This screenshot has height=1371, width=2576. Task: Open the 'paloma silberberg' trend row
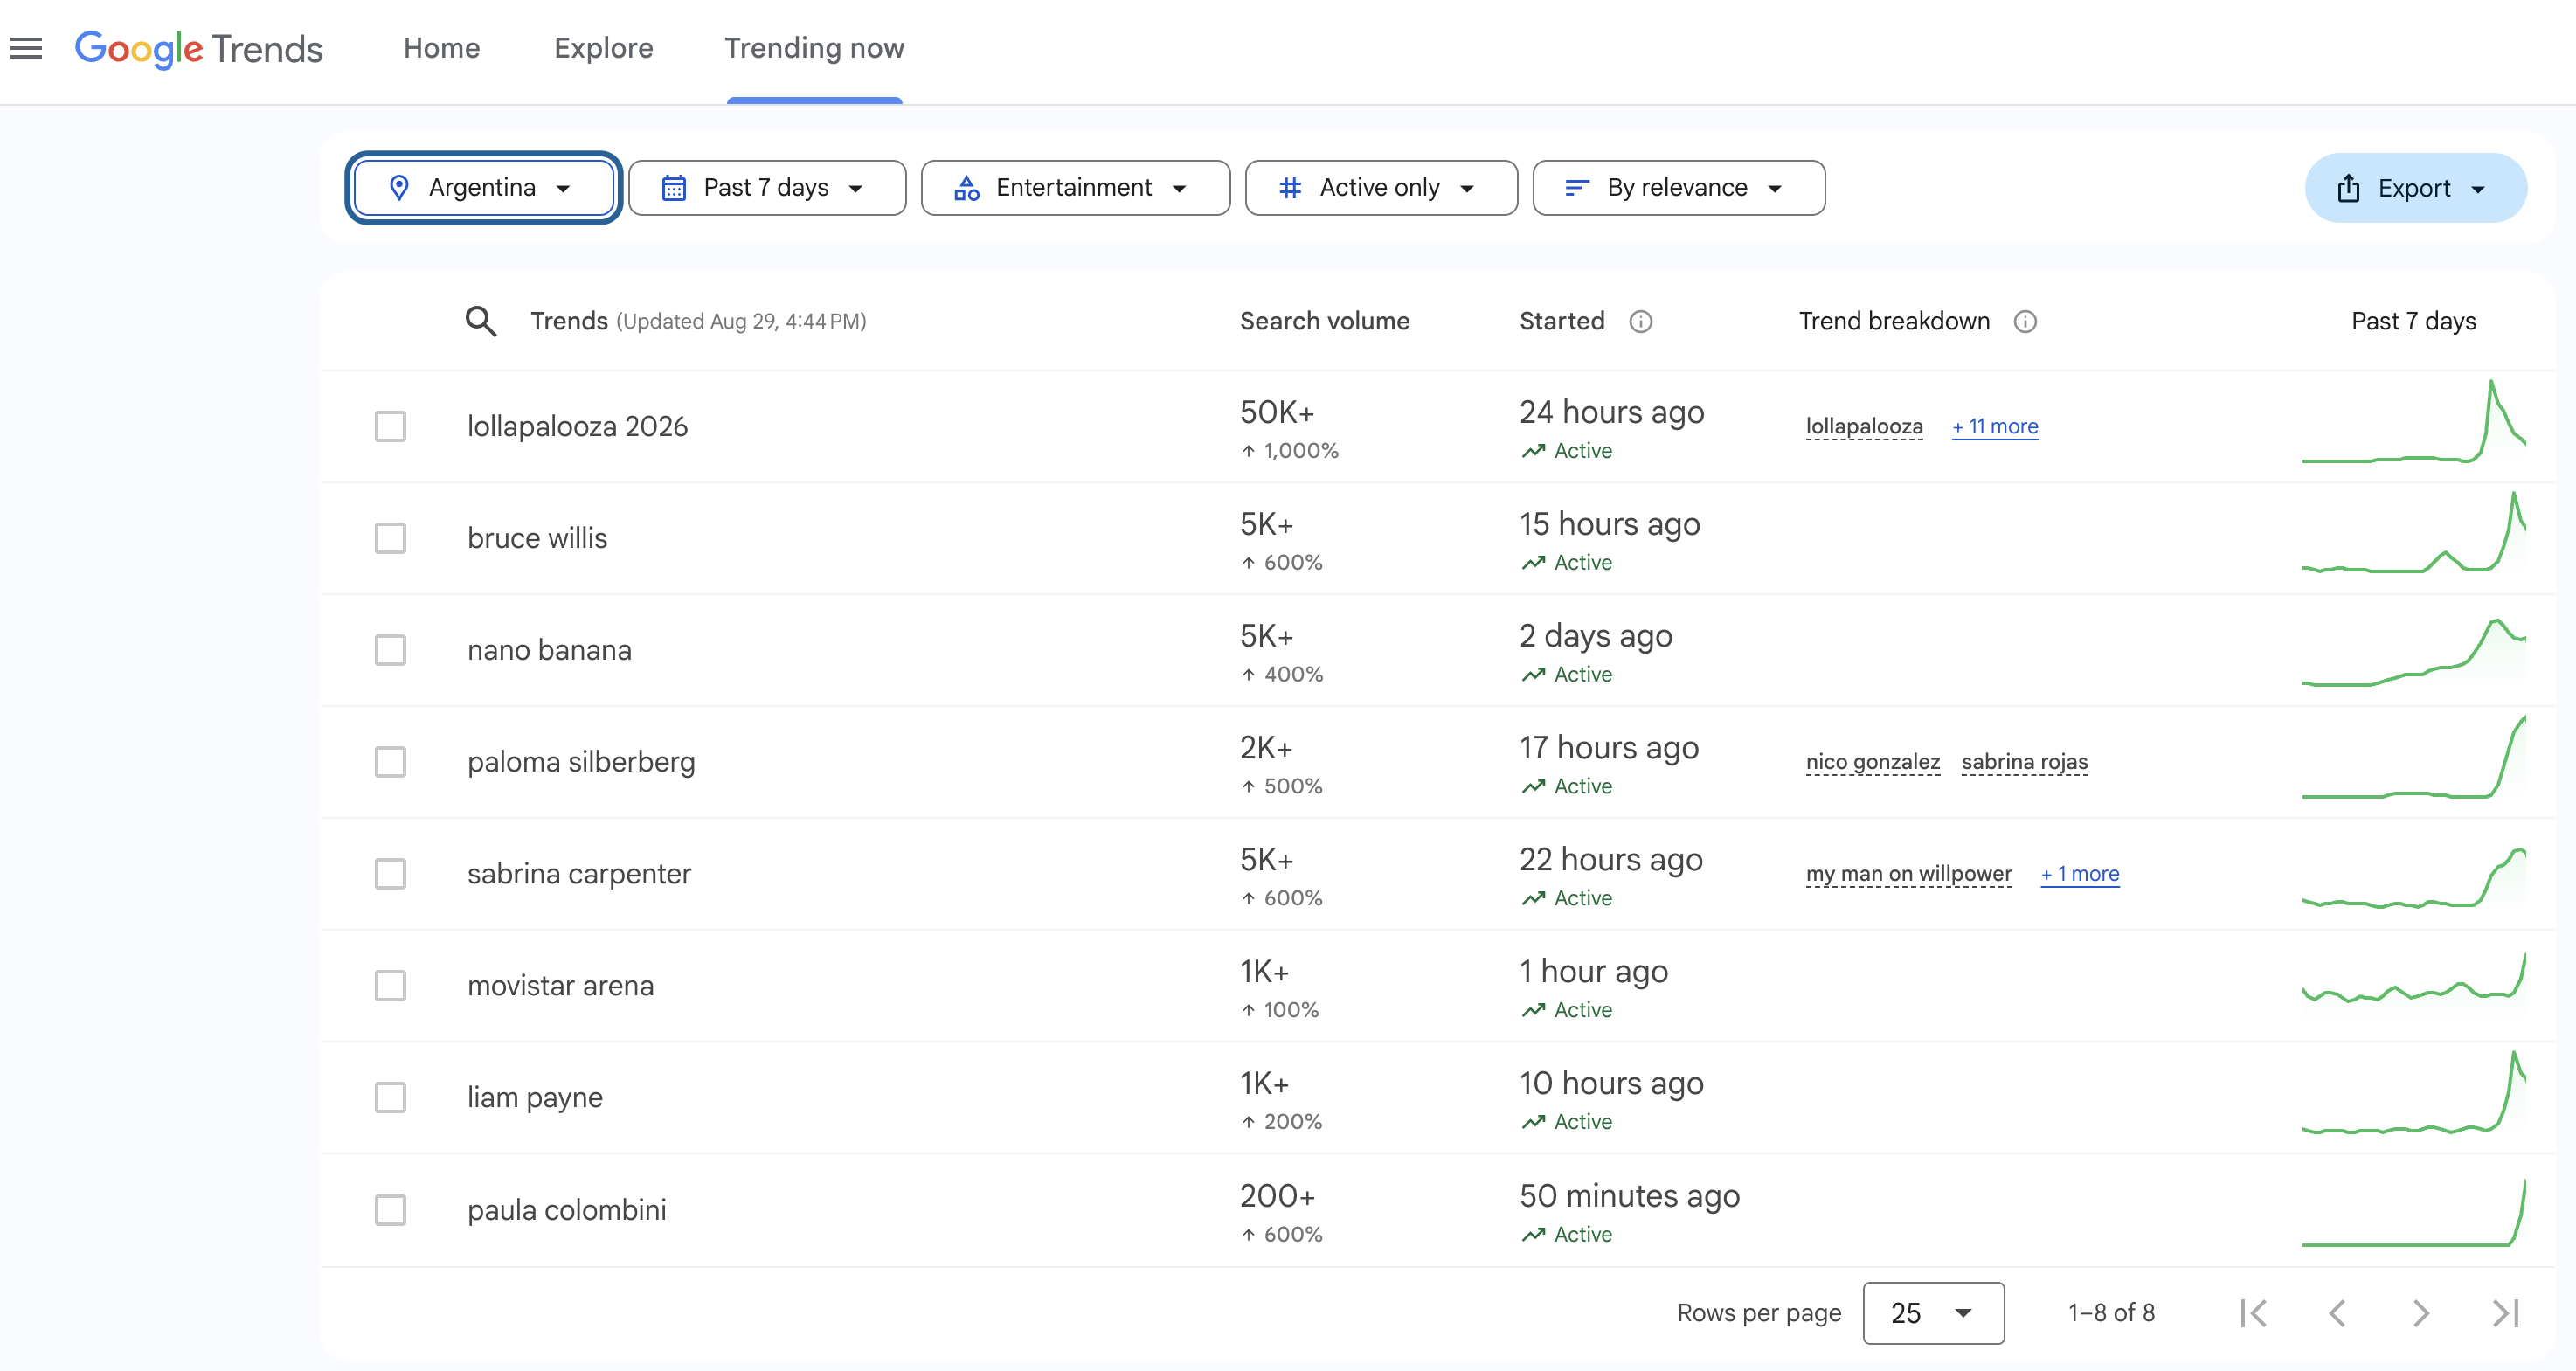point(1436,763)
